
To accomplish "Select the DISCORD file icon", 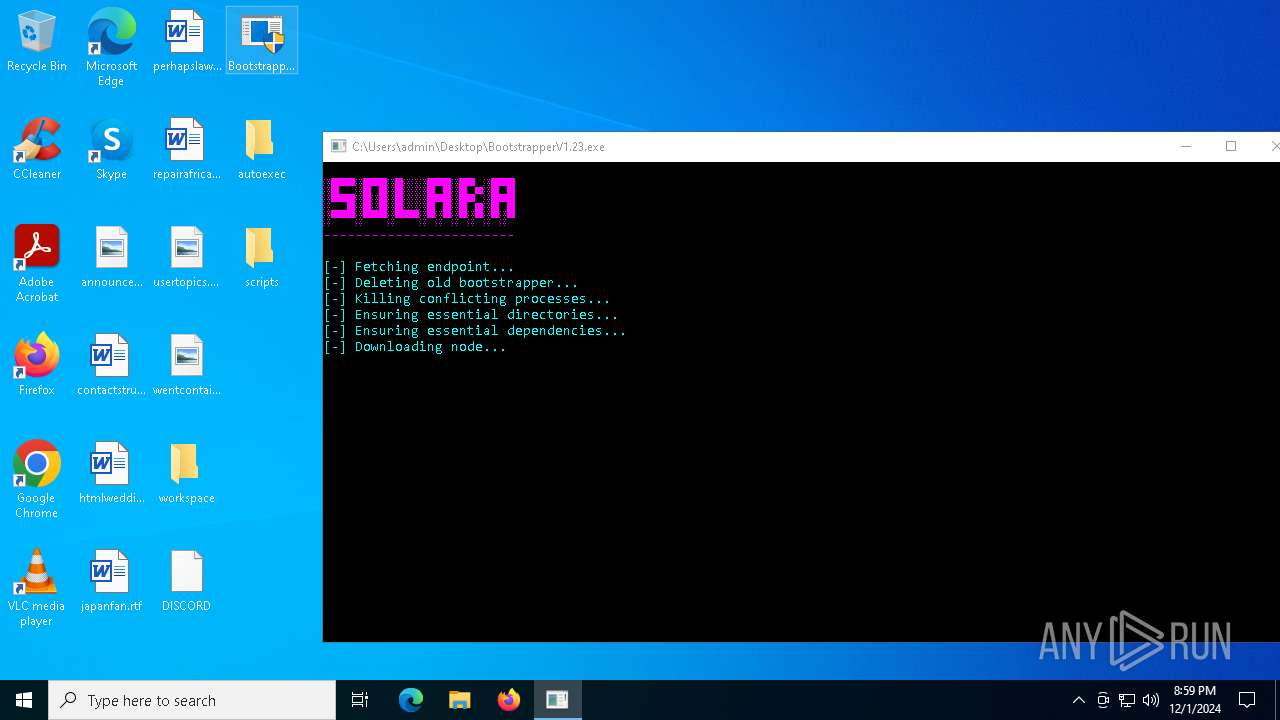I will tap(186, 582).
